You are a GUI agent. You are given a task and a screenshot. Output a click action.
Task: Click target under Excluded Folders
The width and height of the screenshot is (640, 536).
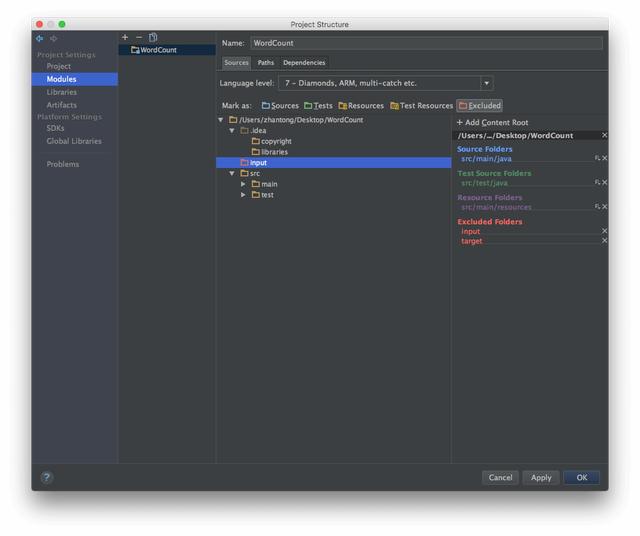[471, 241]
